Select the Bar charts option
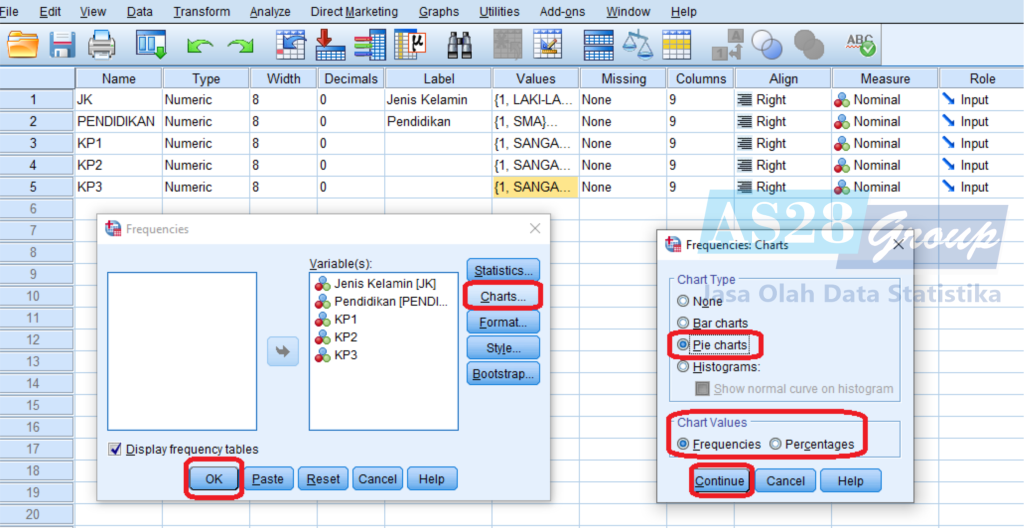The width and height of the screenshot is (1024, 528). coord(684,323)
